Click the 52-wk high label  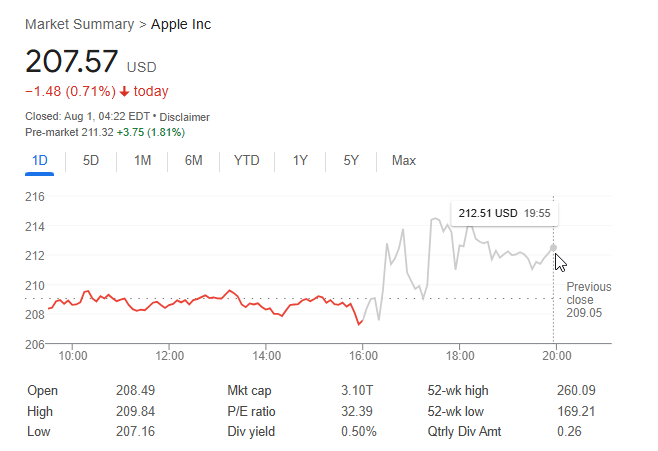[457, 391]
